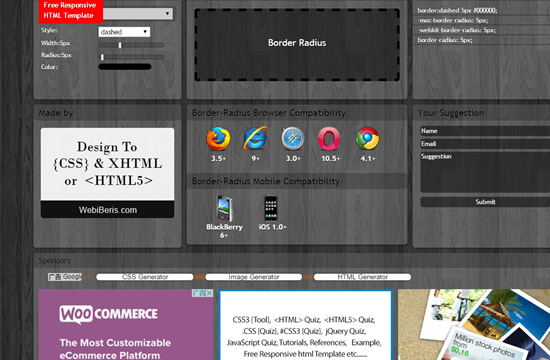
Task: Click the iOS iPhone icon
Action: 271,208
